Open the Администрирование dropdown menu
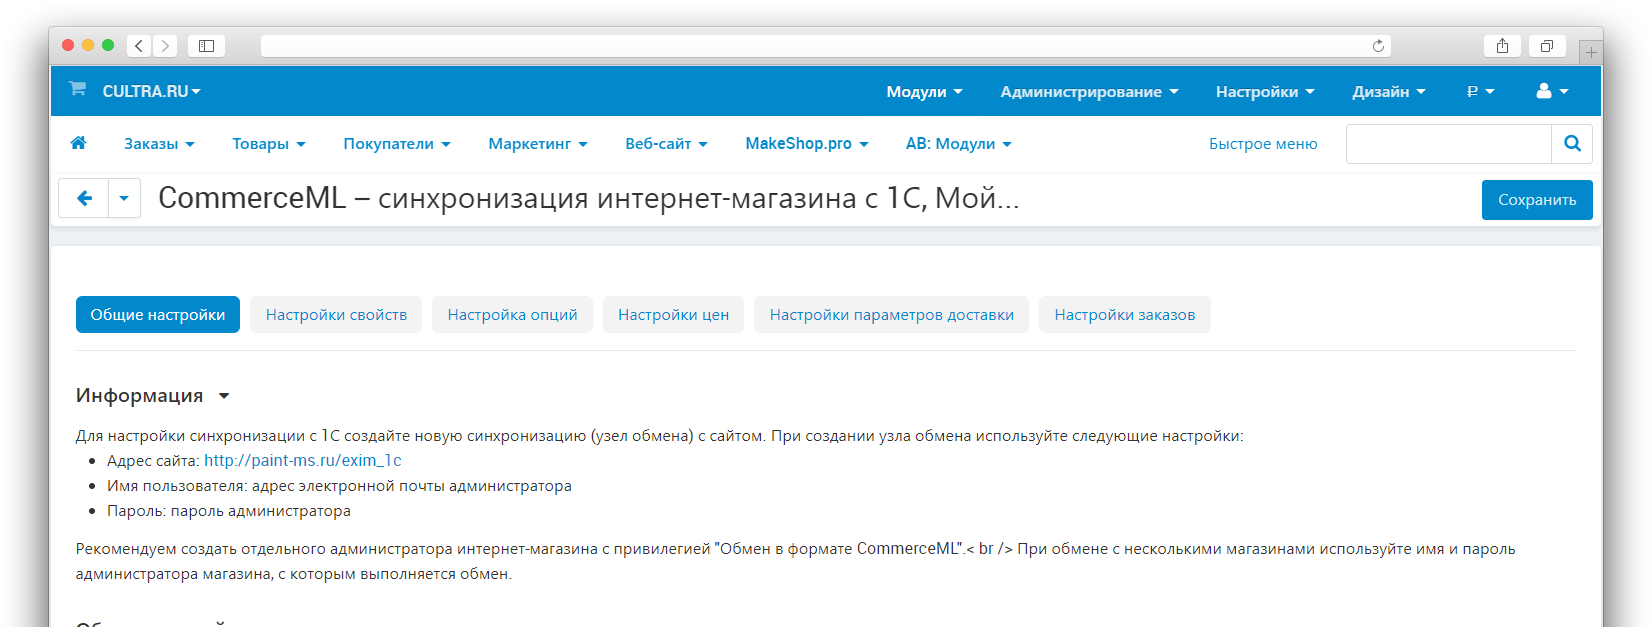The image size is (1652, 627). [1089, 91]
